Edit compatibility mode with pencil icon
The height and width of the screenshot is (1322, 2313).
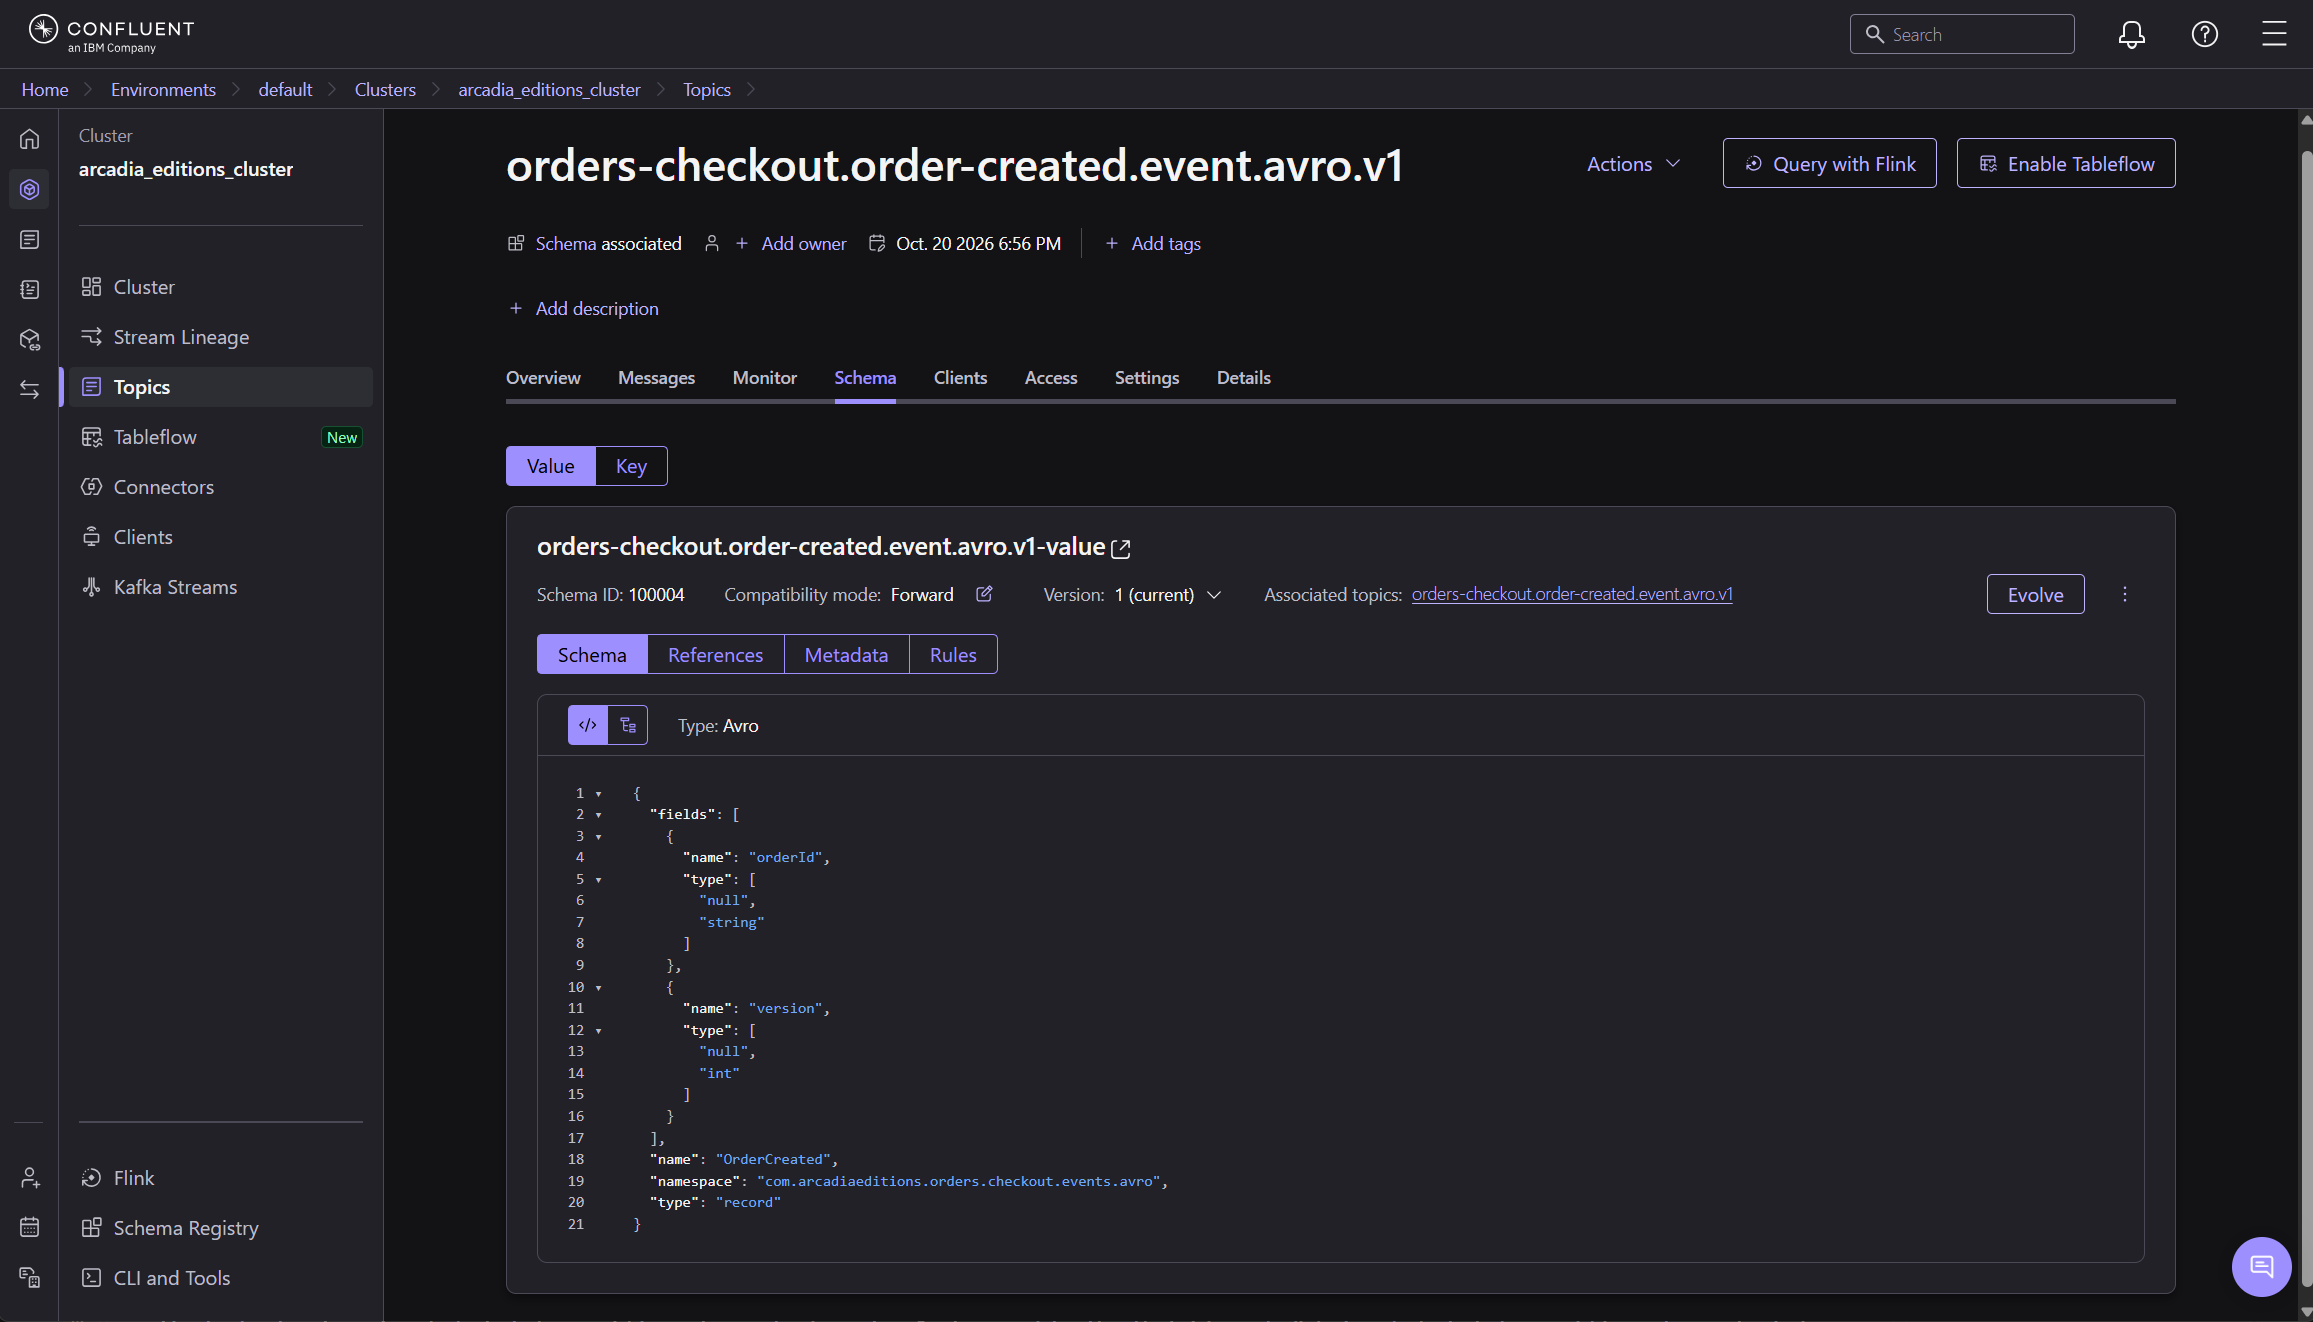(984, 594)
